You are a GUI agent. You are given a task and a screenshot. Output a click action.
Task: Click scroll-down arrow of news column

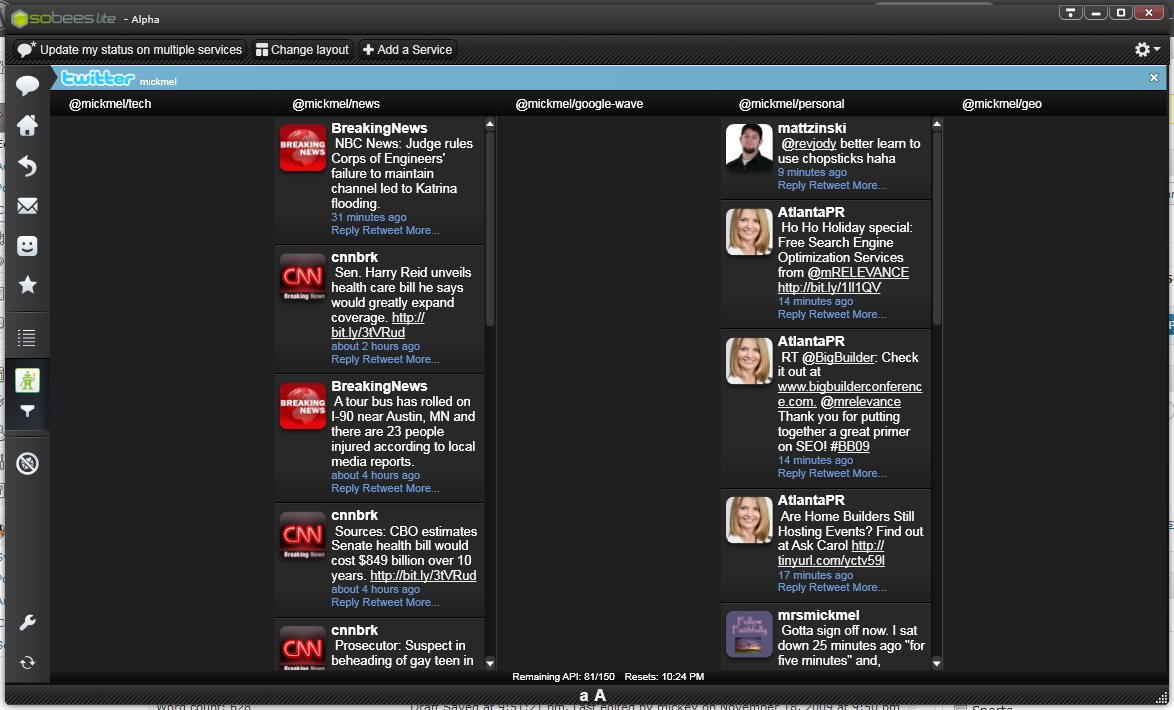coord(490,663)
